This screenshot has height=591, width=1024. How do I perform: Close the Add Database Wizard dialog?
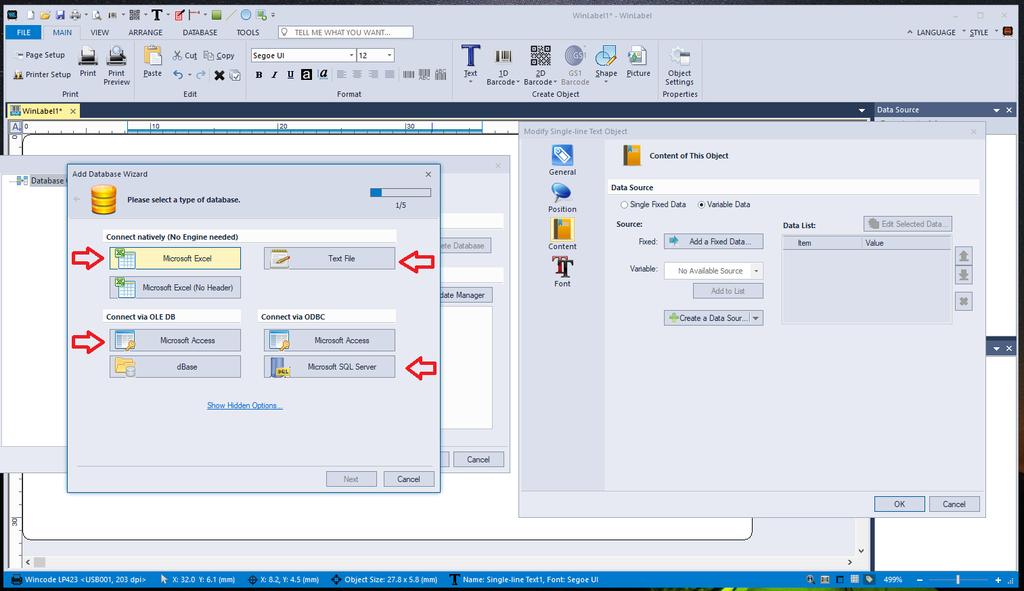click(x=428, y=174)
